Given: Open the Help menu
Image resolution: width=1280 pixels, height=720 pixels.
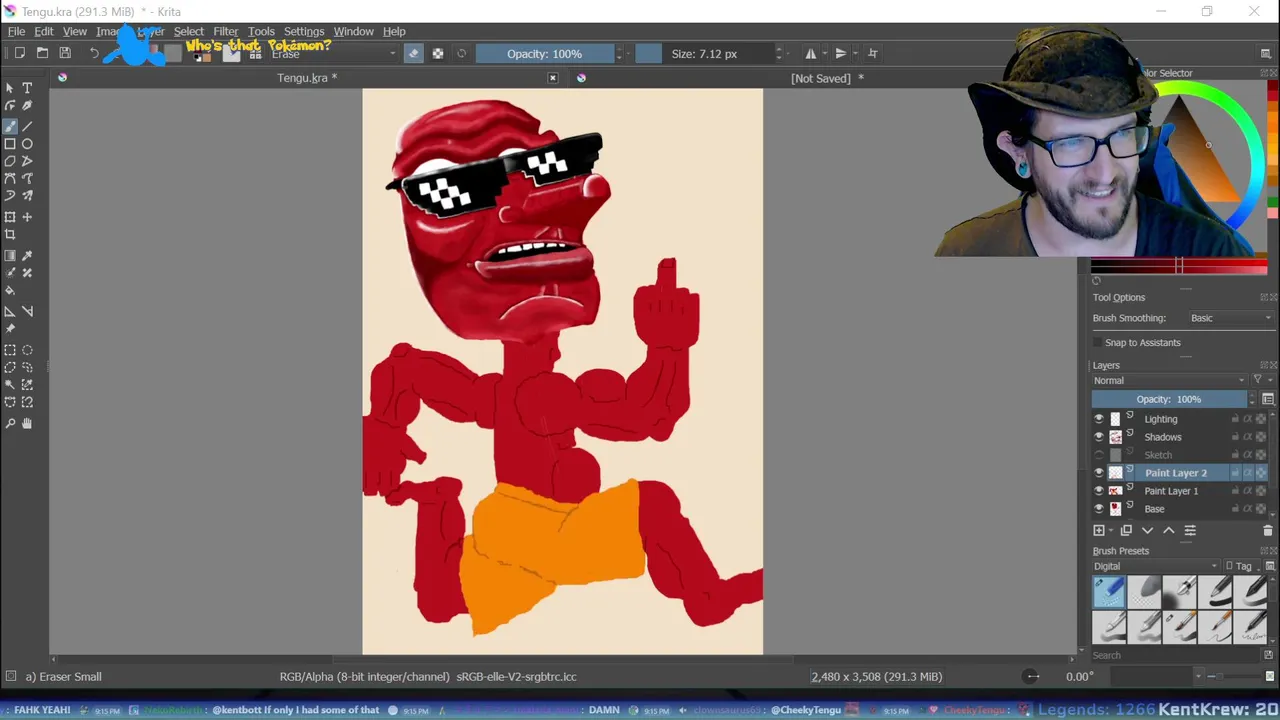Looking at the screenshot, I should (x=395, y=31).
